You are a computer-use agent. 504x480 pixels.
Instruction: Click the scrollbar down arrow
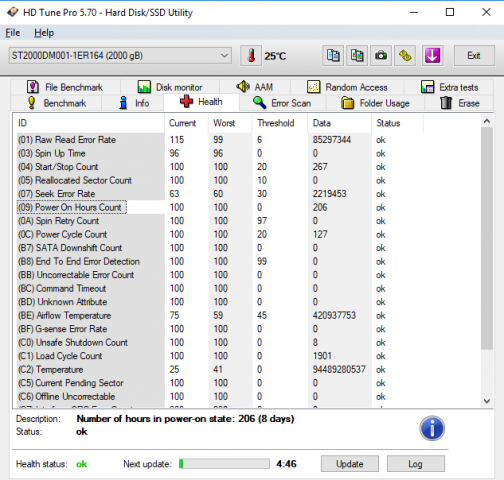tap(487, 401)
